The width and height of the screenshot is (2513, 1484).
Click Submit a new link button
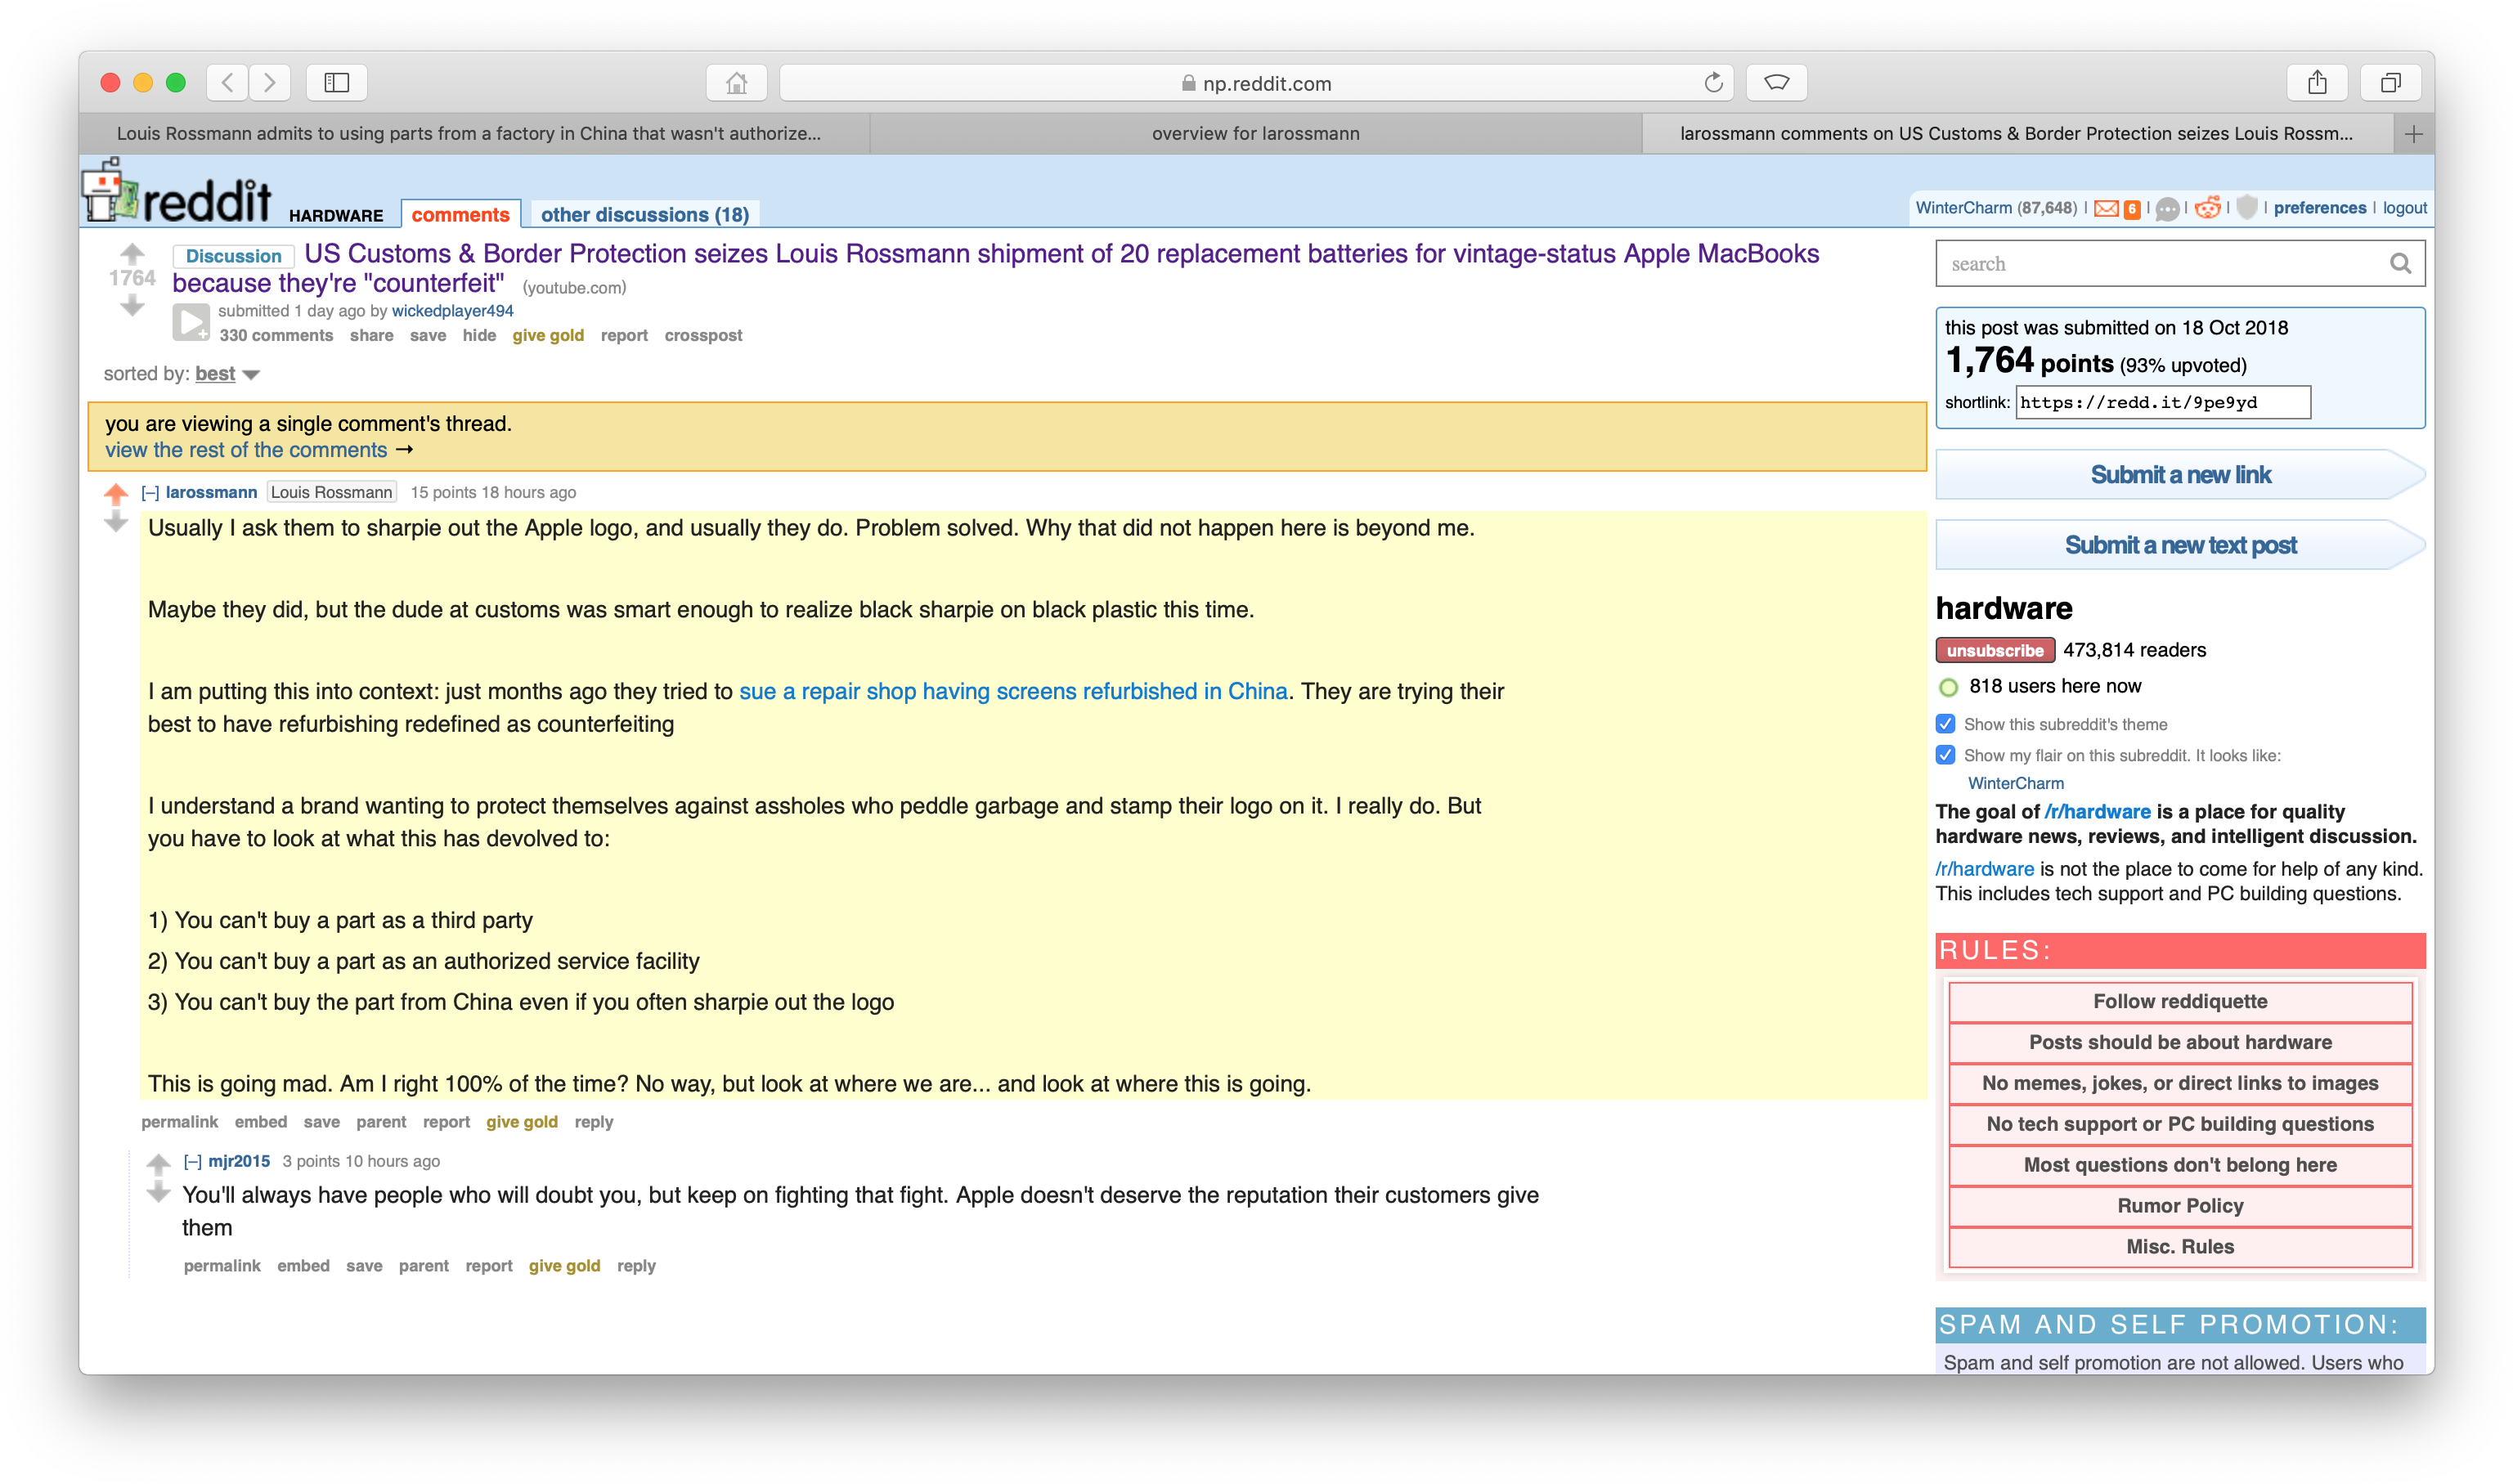2180,475
